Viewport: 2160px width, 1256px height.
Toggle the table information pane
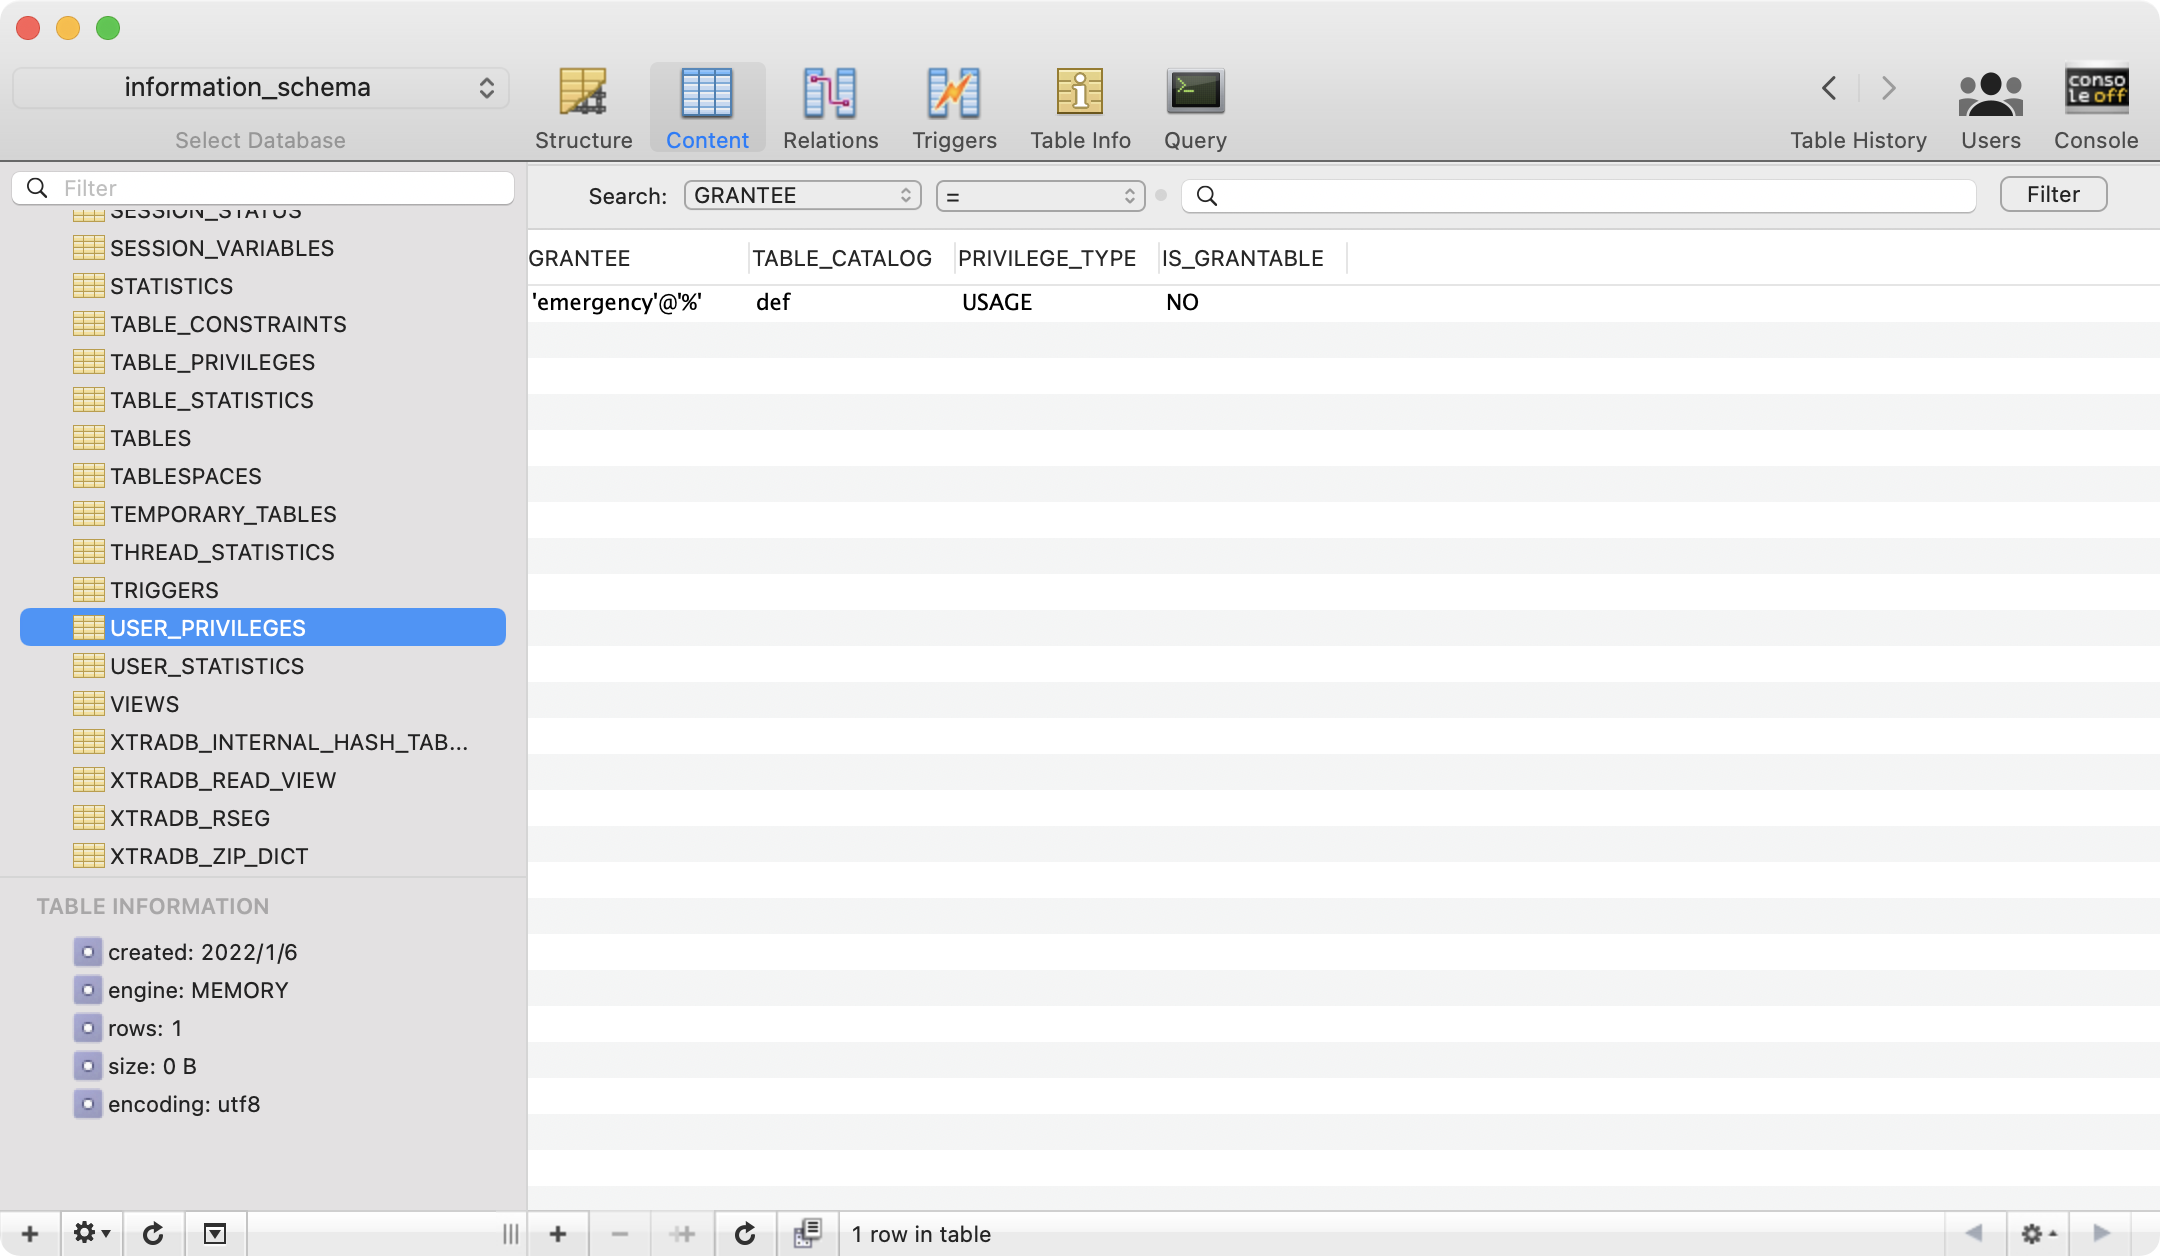[x=215, y=1234]
